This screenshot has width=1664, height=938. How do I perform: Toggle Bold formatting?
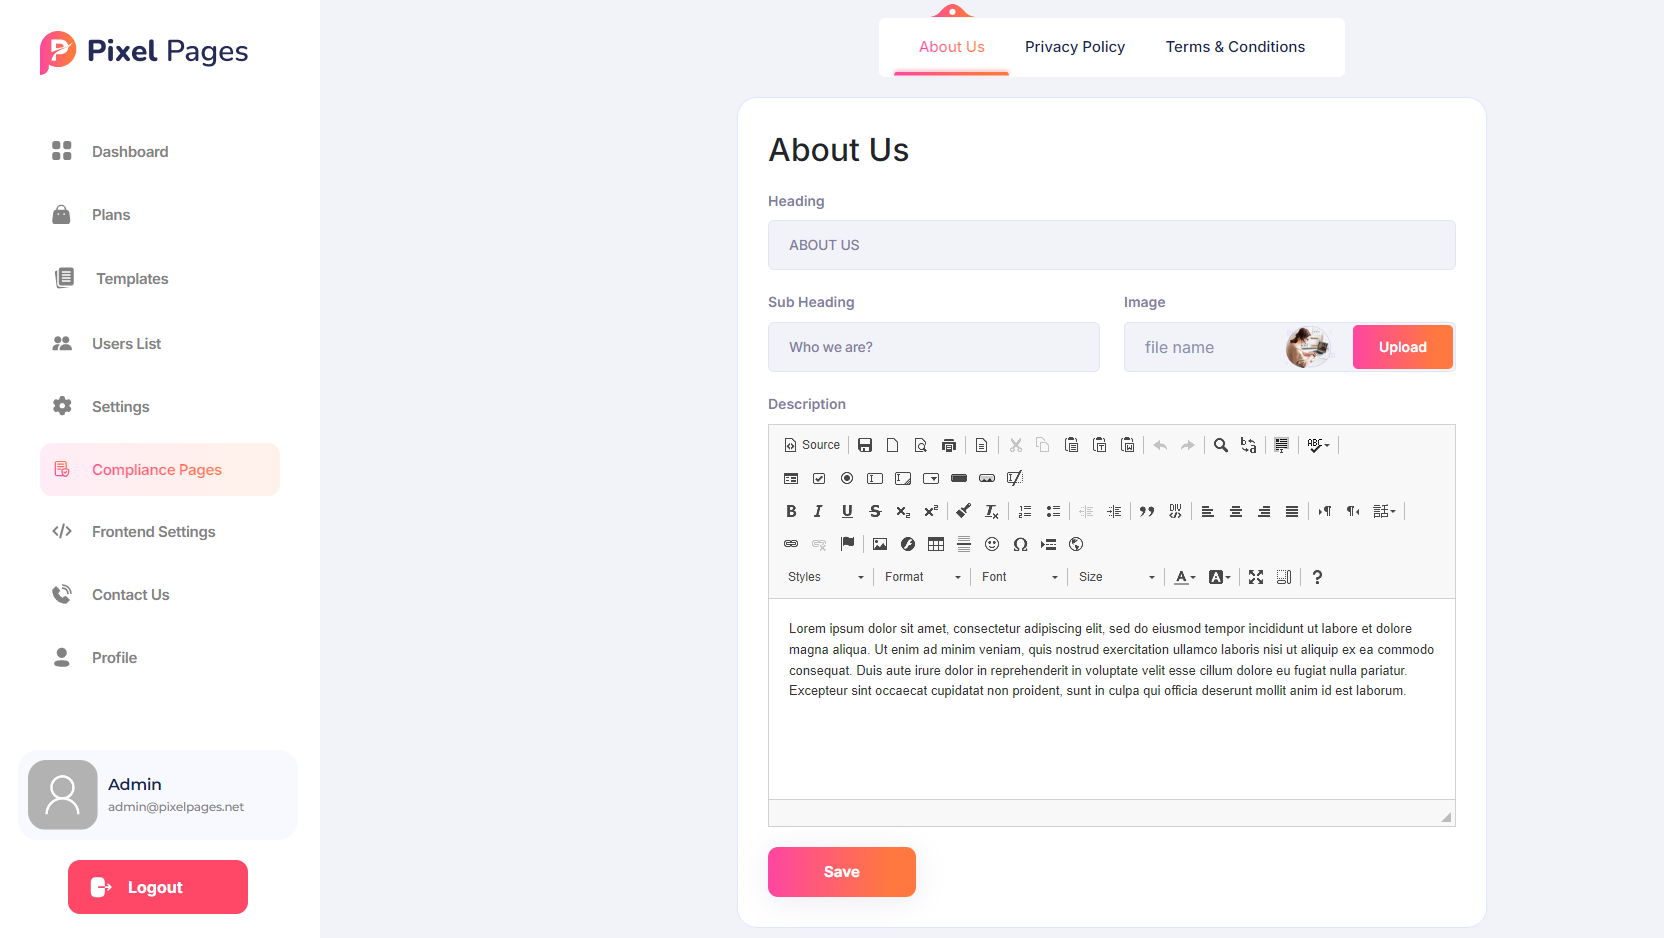[791, 511]
